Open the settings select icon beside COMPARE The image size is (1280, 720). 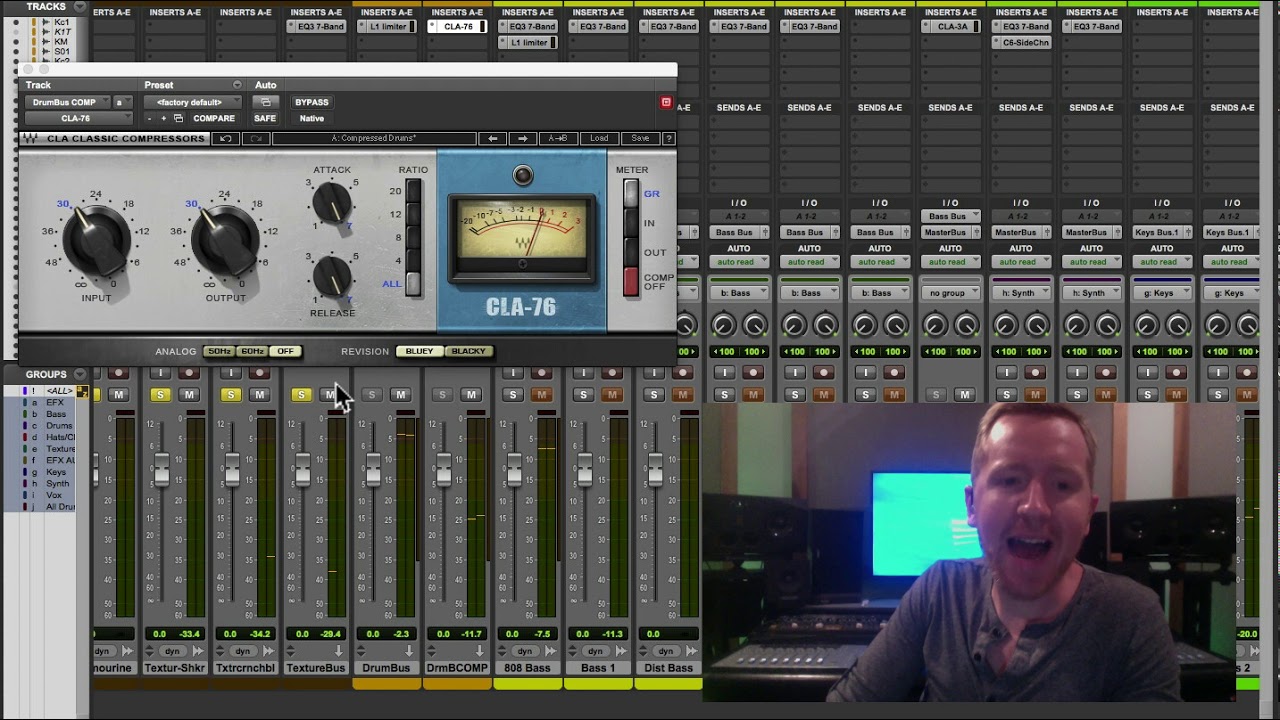click(x=178, y=118)
